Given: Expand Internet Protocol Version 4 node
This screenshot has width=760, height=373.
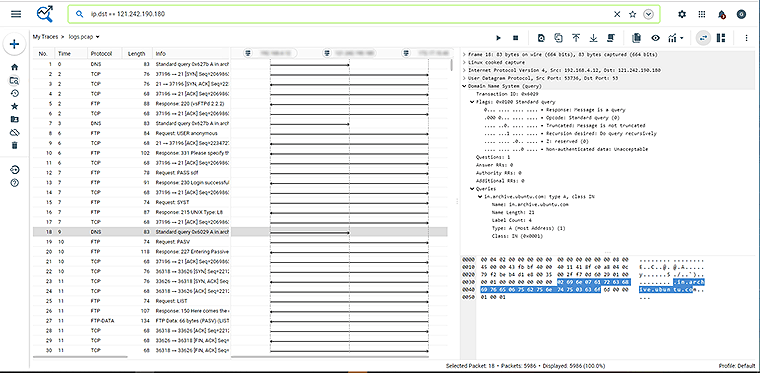Looking at the screenshot, I should [464, 70].
